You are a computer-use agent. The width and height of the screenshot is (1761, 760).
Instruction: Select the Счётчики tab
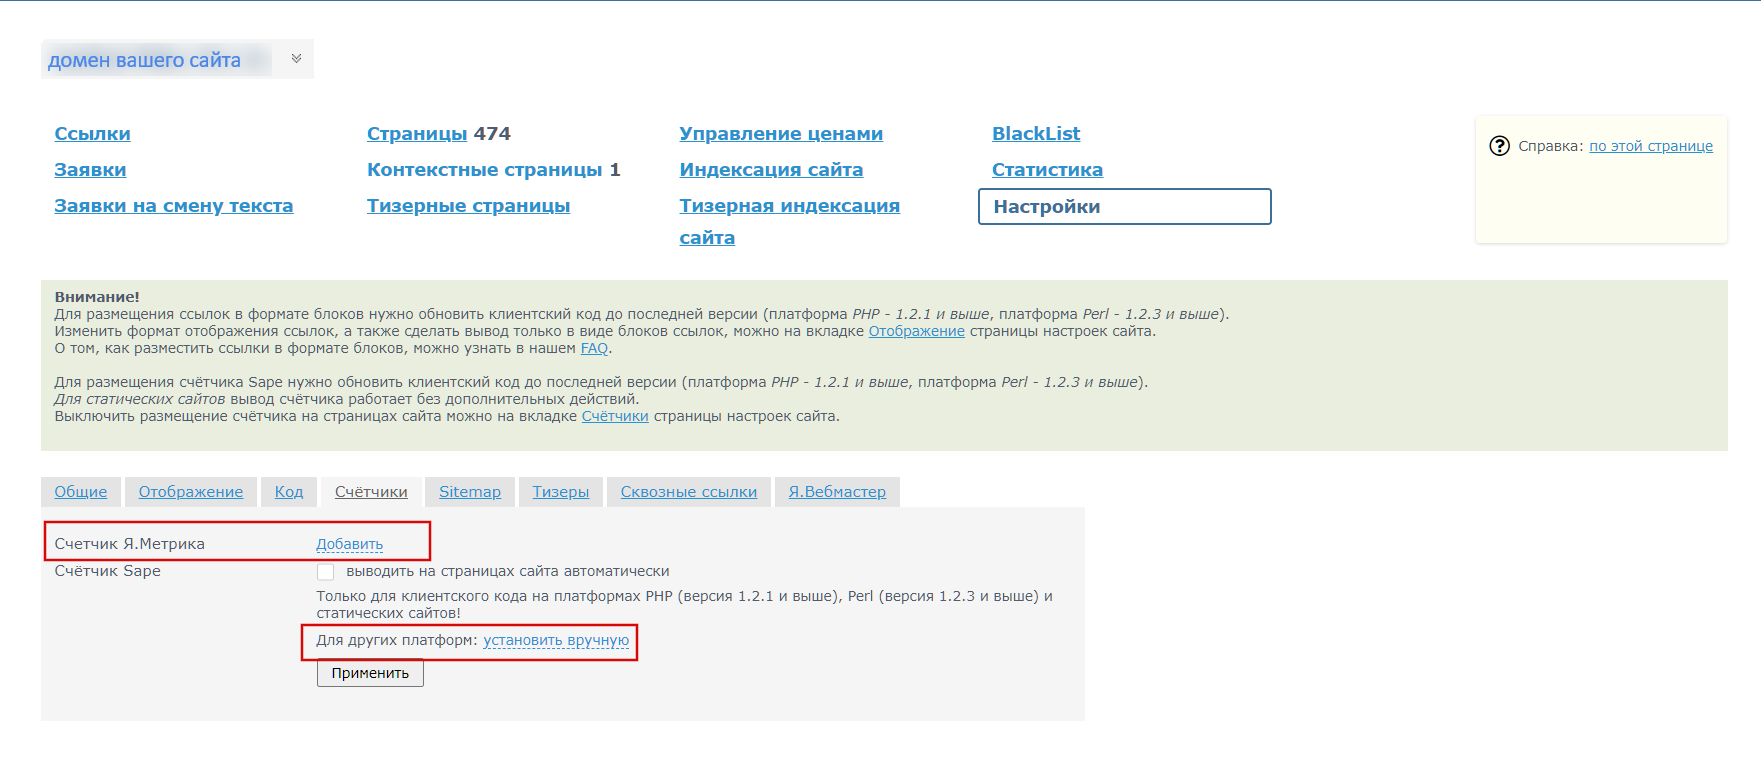(371, 492)
